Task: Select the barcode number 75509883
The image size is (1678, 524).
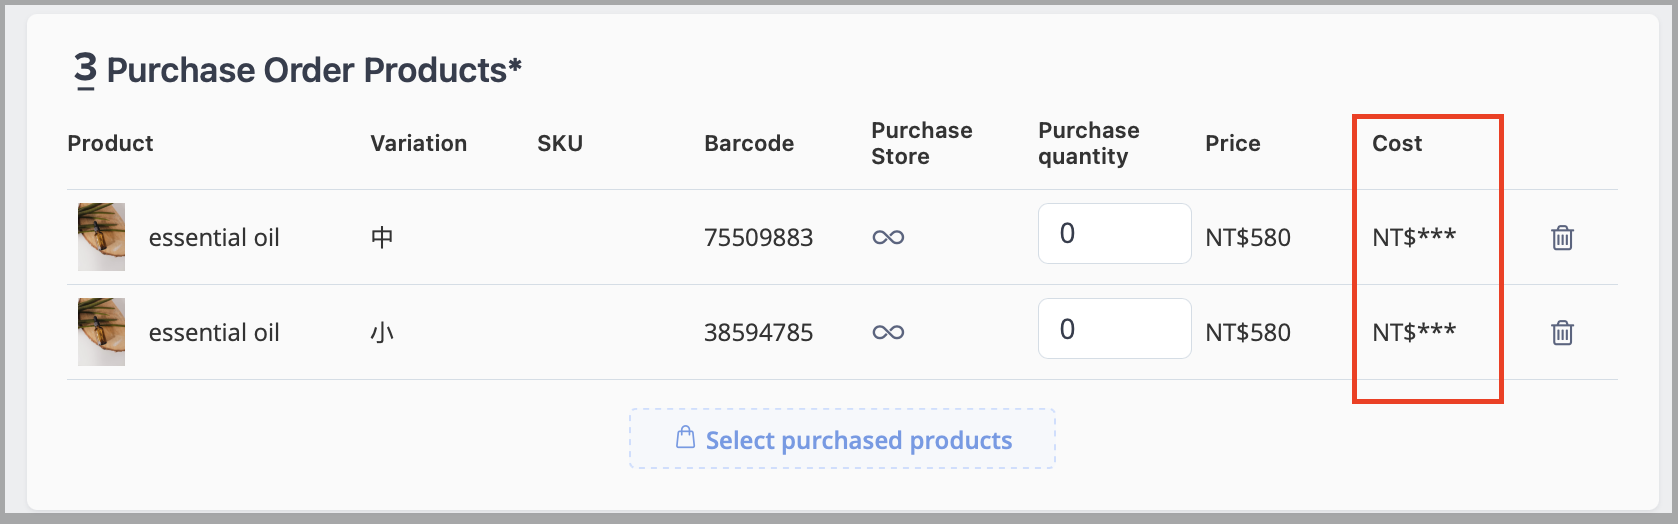Action: [758, 237]
